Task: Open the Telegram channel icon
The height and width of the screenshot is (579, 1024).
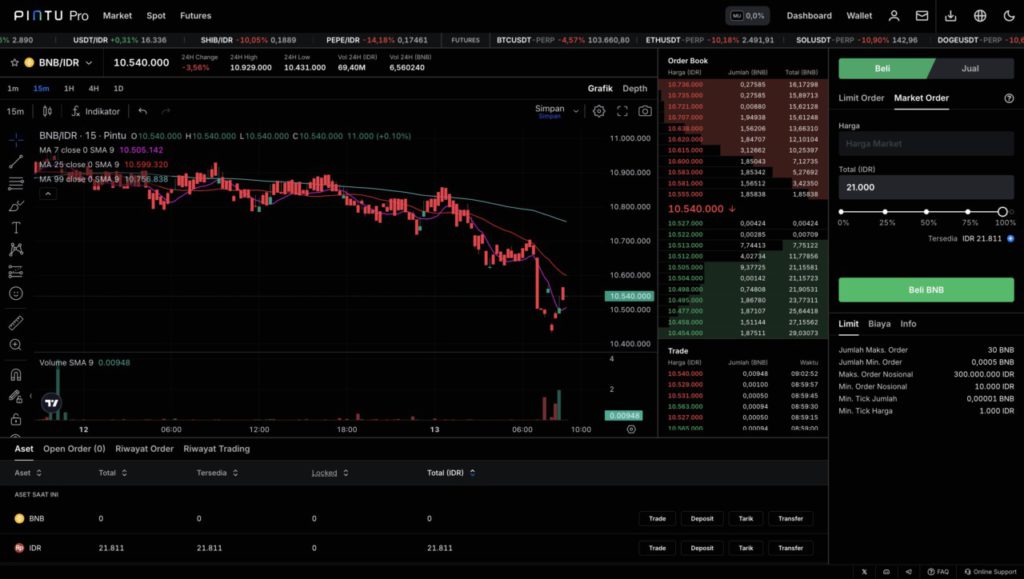Action: [908, 572]
